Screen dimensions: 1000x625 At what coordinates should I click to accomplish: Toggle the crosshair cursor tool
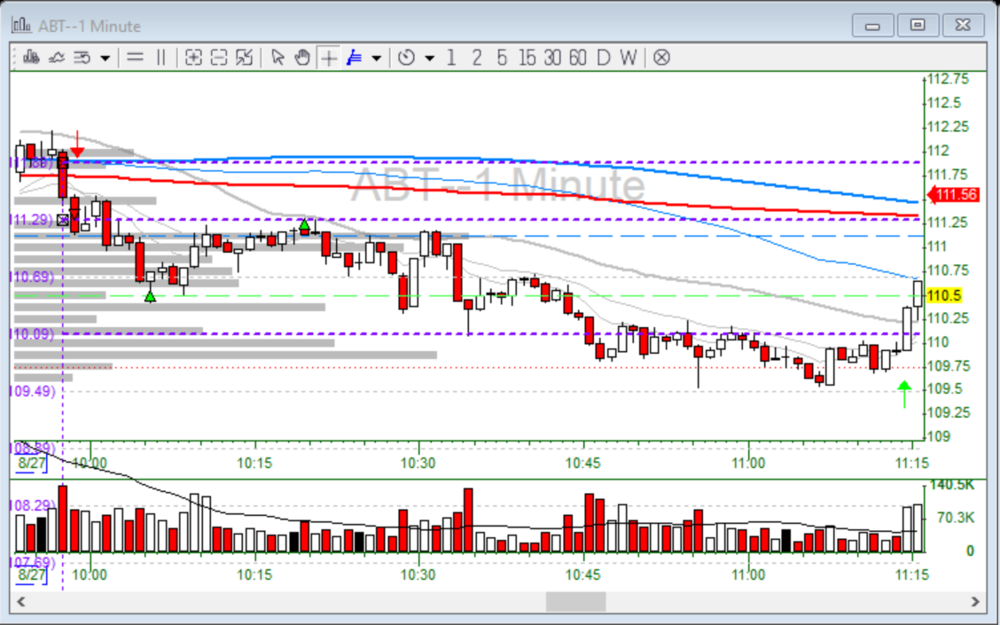[328, 57]
